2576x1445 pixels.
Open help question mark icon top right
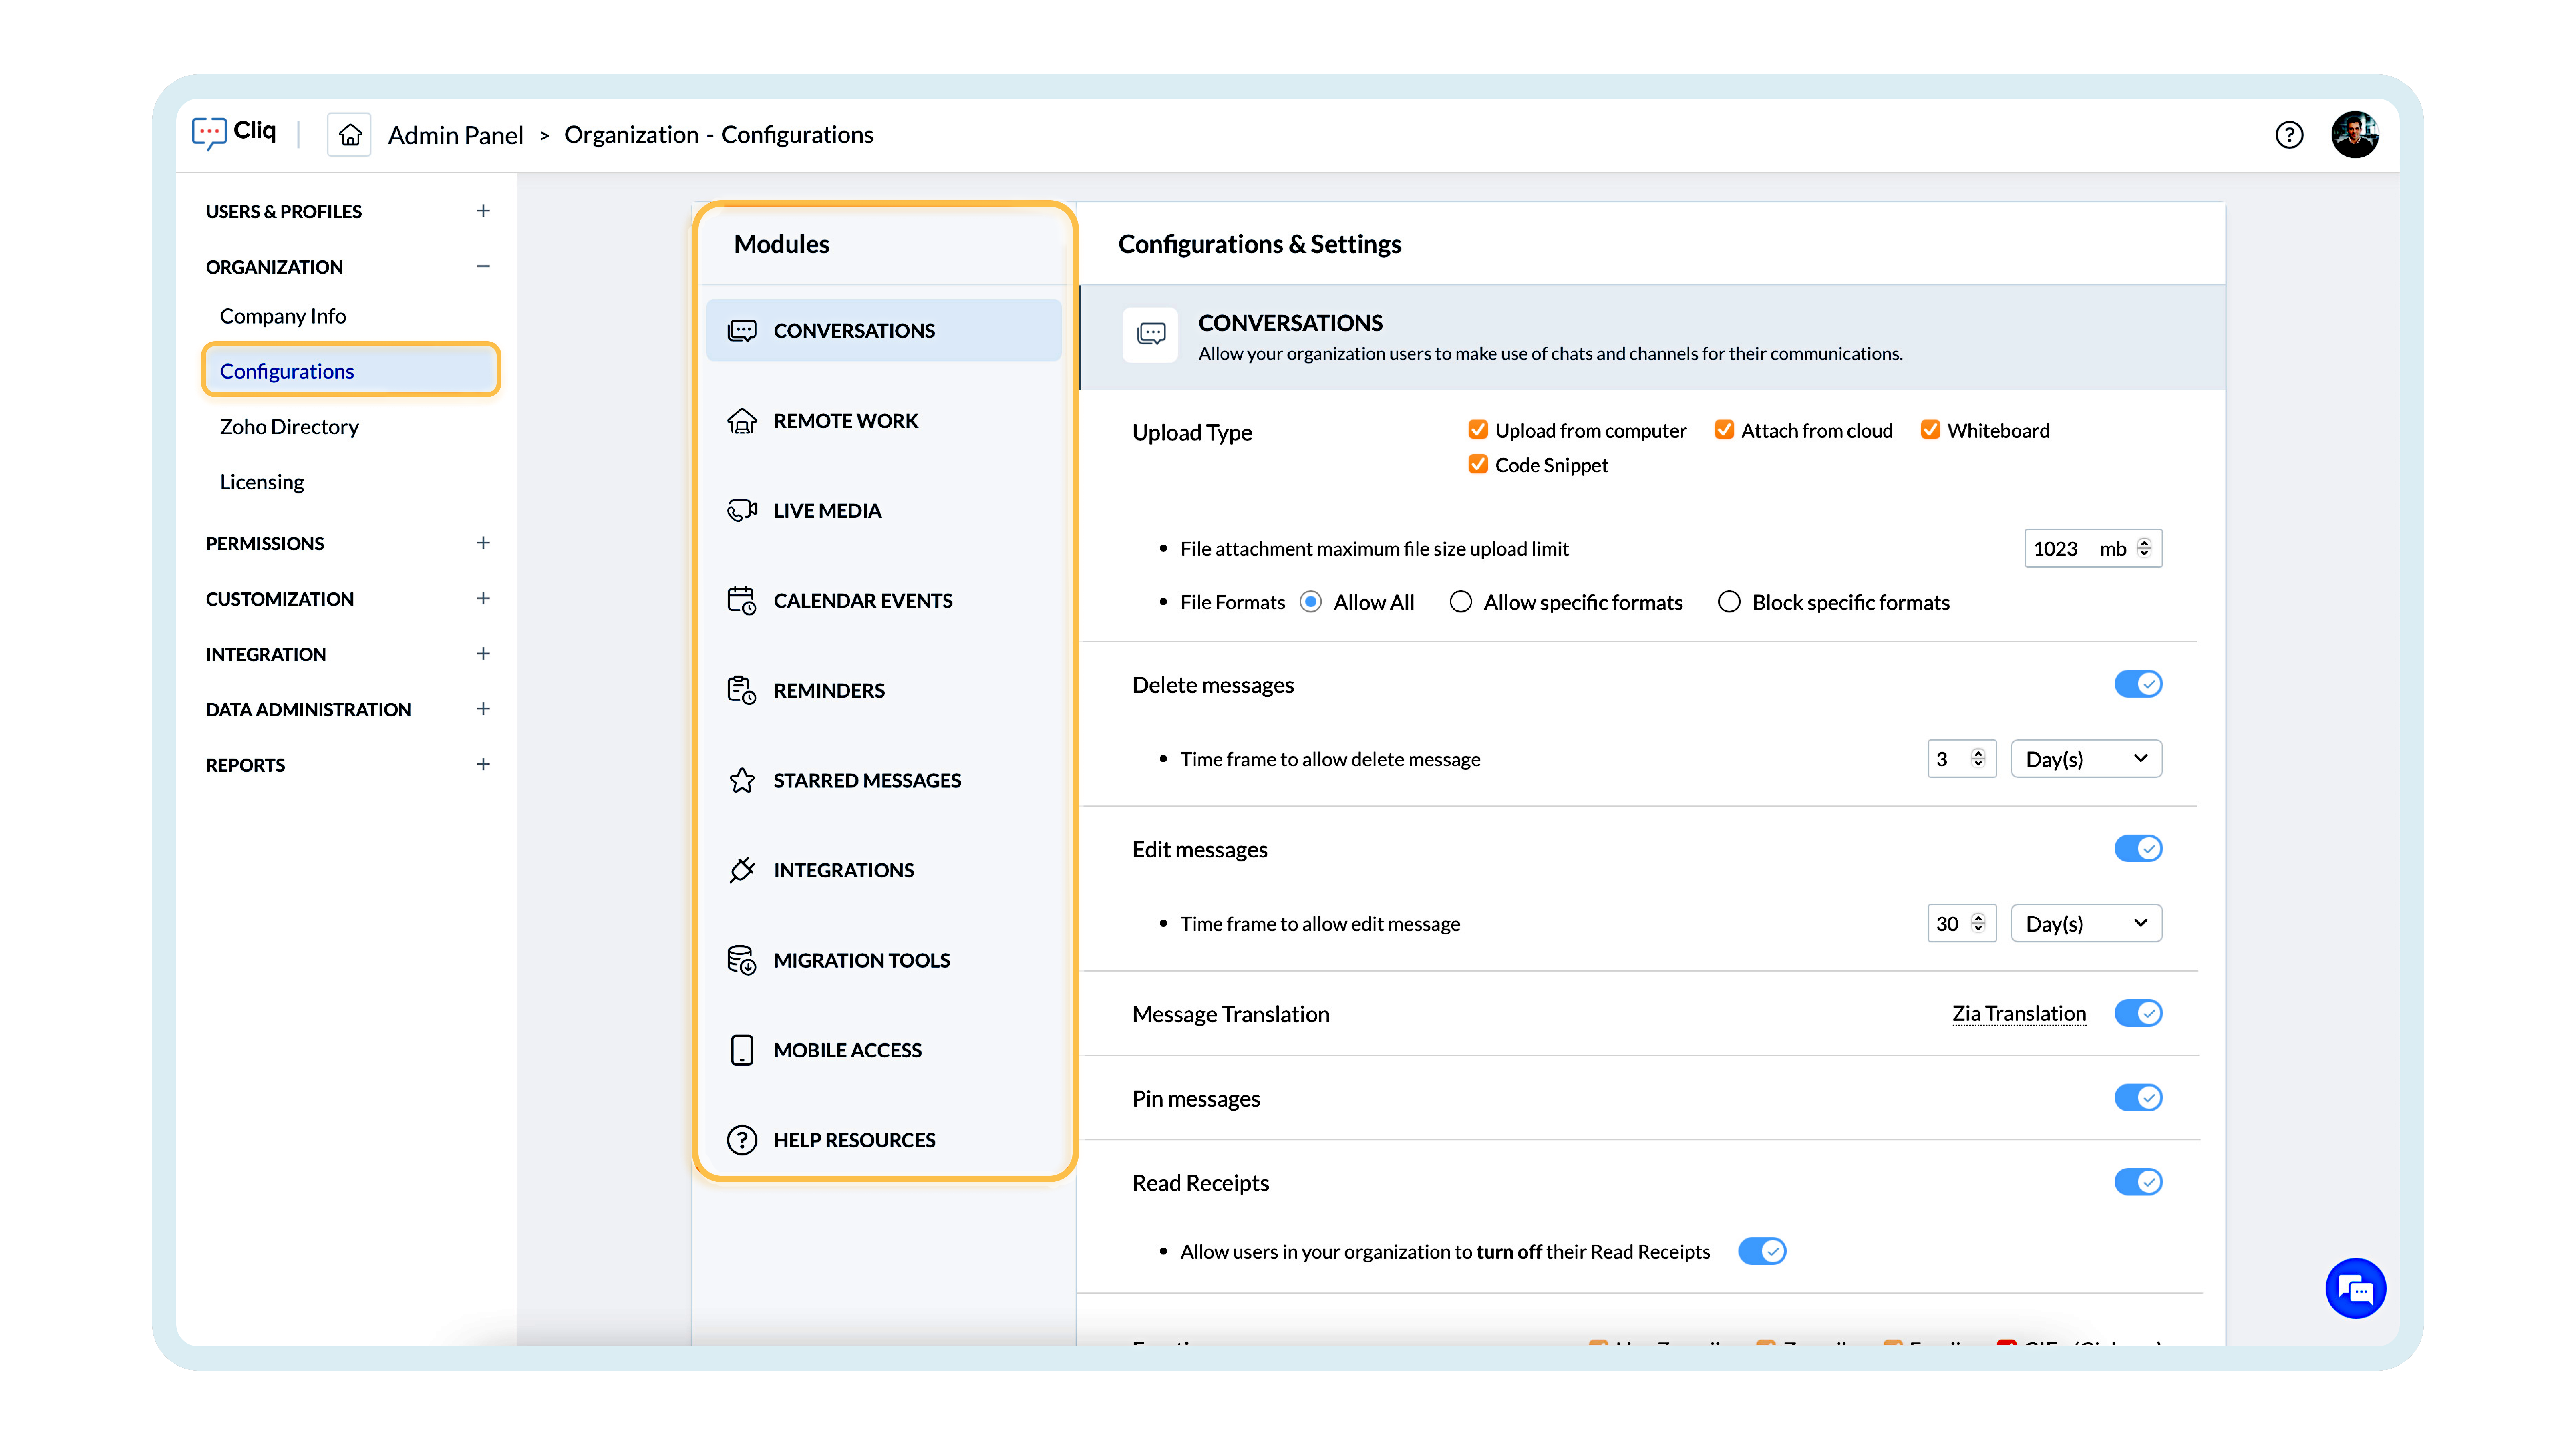[2288, 135]
